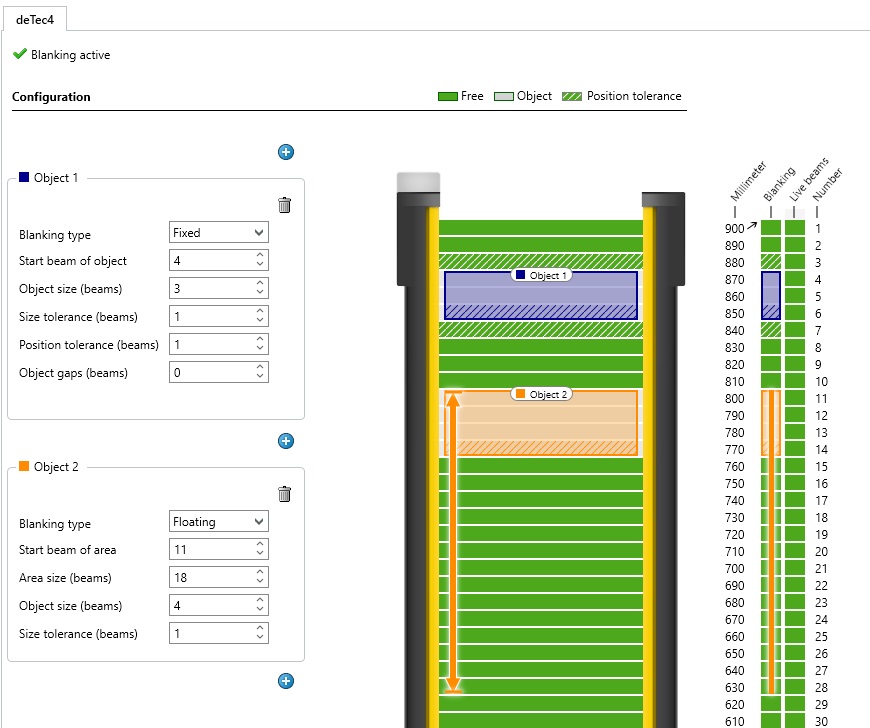Decrease Object 1 Object size beams value
Screen dimensions: 870x728
coord(260,292)
